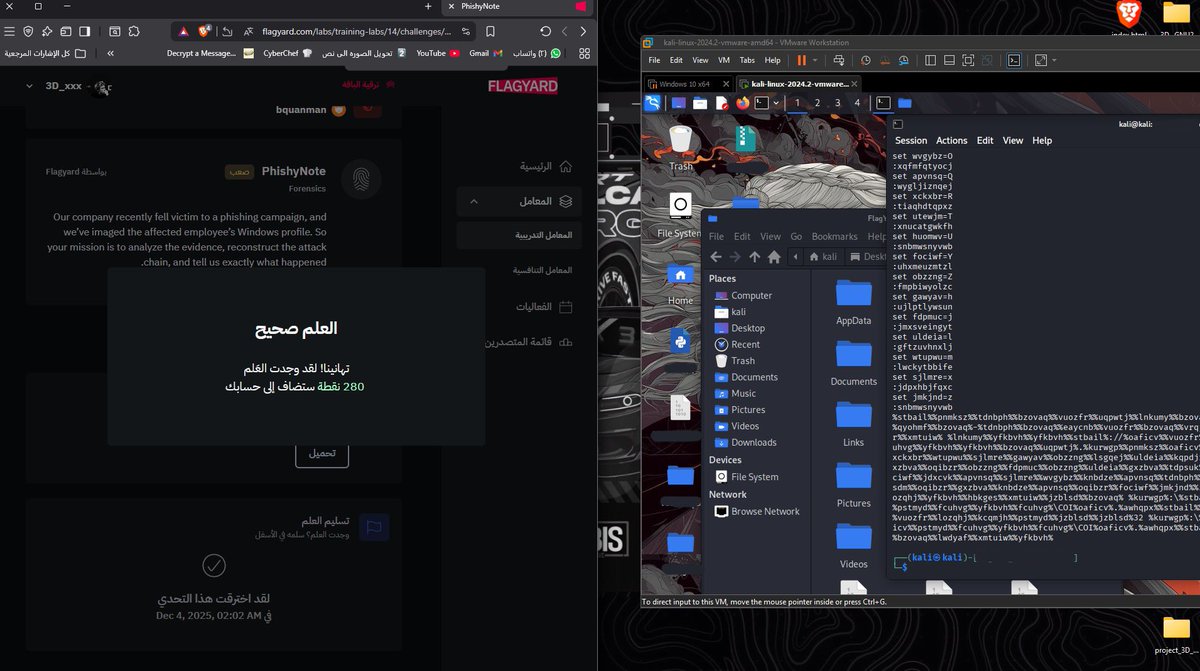The image size is (1200, 671).
Task: Open the File menu in VMware Workstation
Action: coord(656,61)
